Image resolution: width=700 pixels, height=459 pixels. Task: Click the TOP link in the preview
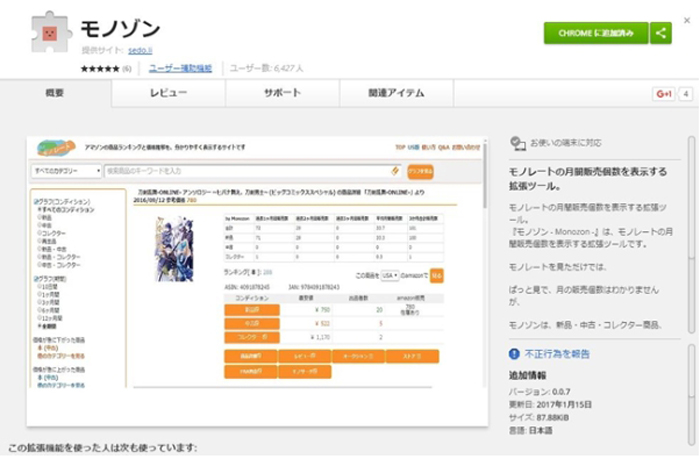pyautogui.click(x=400, y=147)
